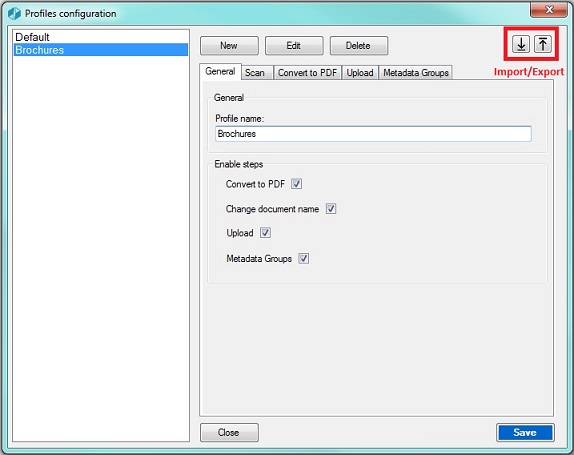Click the Close button at bottom

click(229, 432)
